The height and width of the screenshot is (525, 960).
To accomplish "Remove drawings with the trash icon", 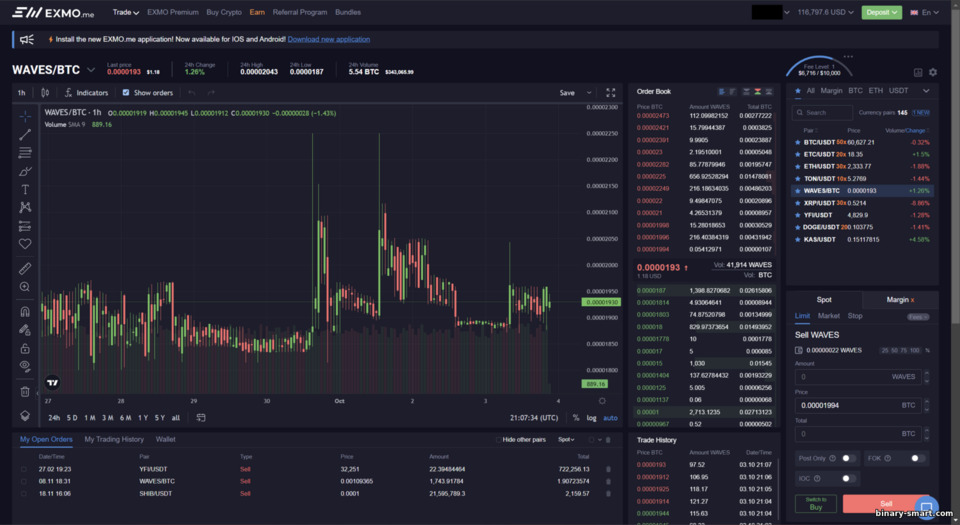I will point(25,392).
